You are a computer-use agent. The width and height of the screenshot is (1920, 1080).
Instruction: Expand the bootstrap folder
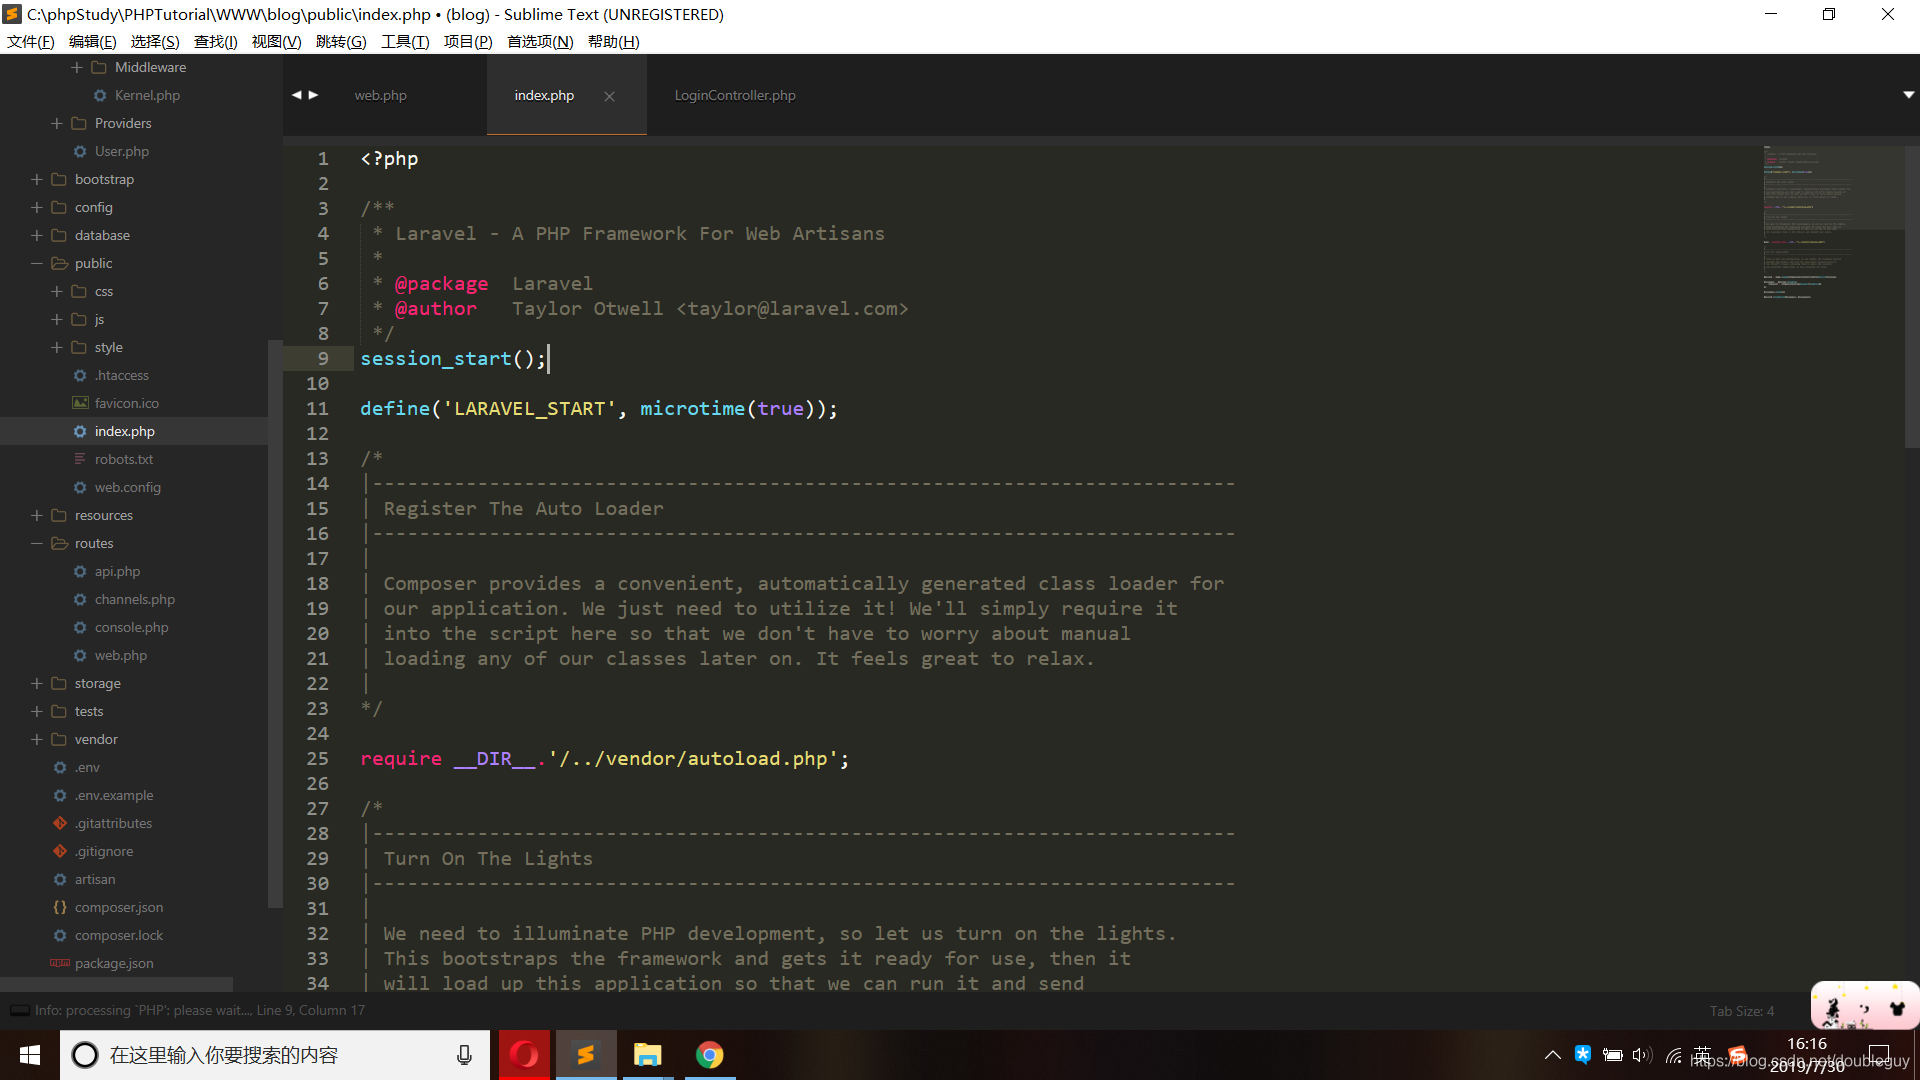(x=37, y=179)
